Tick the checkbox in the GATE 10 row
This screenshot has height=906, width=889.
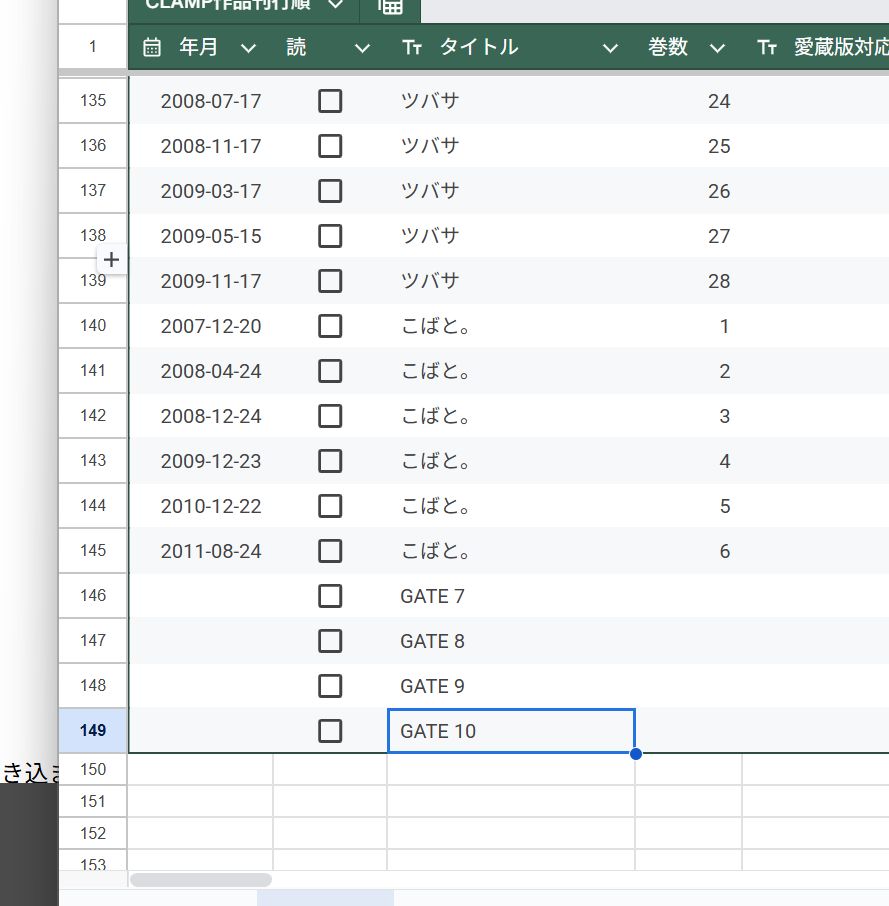[x=330, y=732]
